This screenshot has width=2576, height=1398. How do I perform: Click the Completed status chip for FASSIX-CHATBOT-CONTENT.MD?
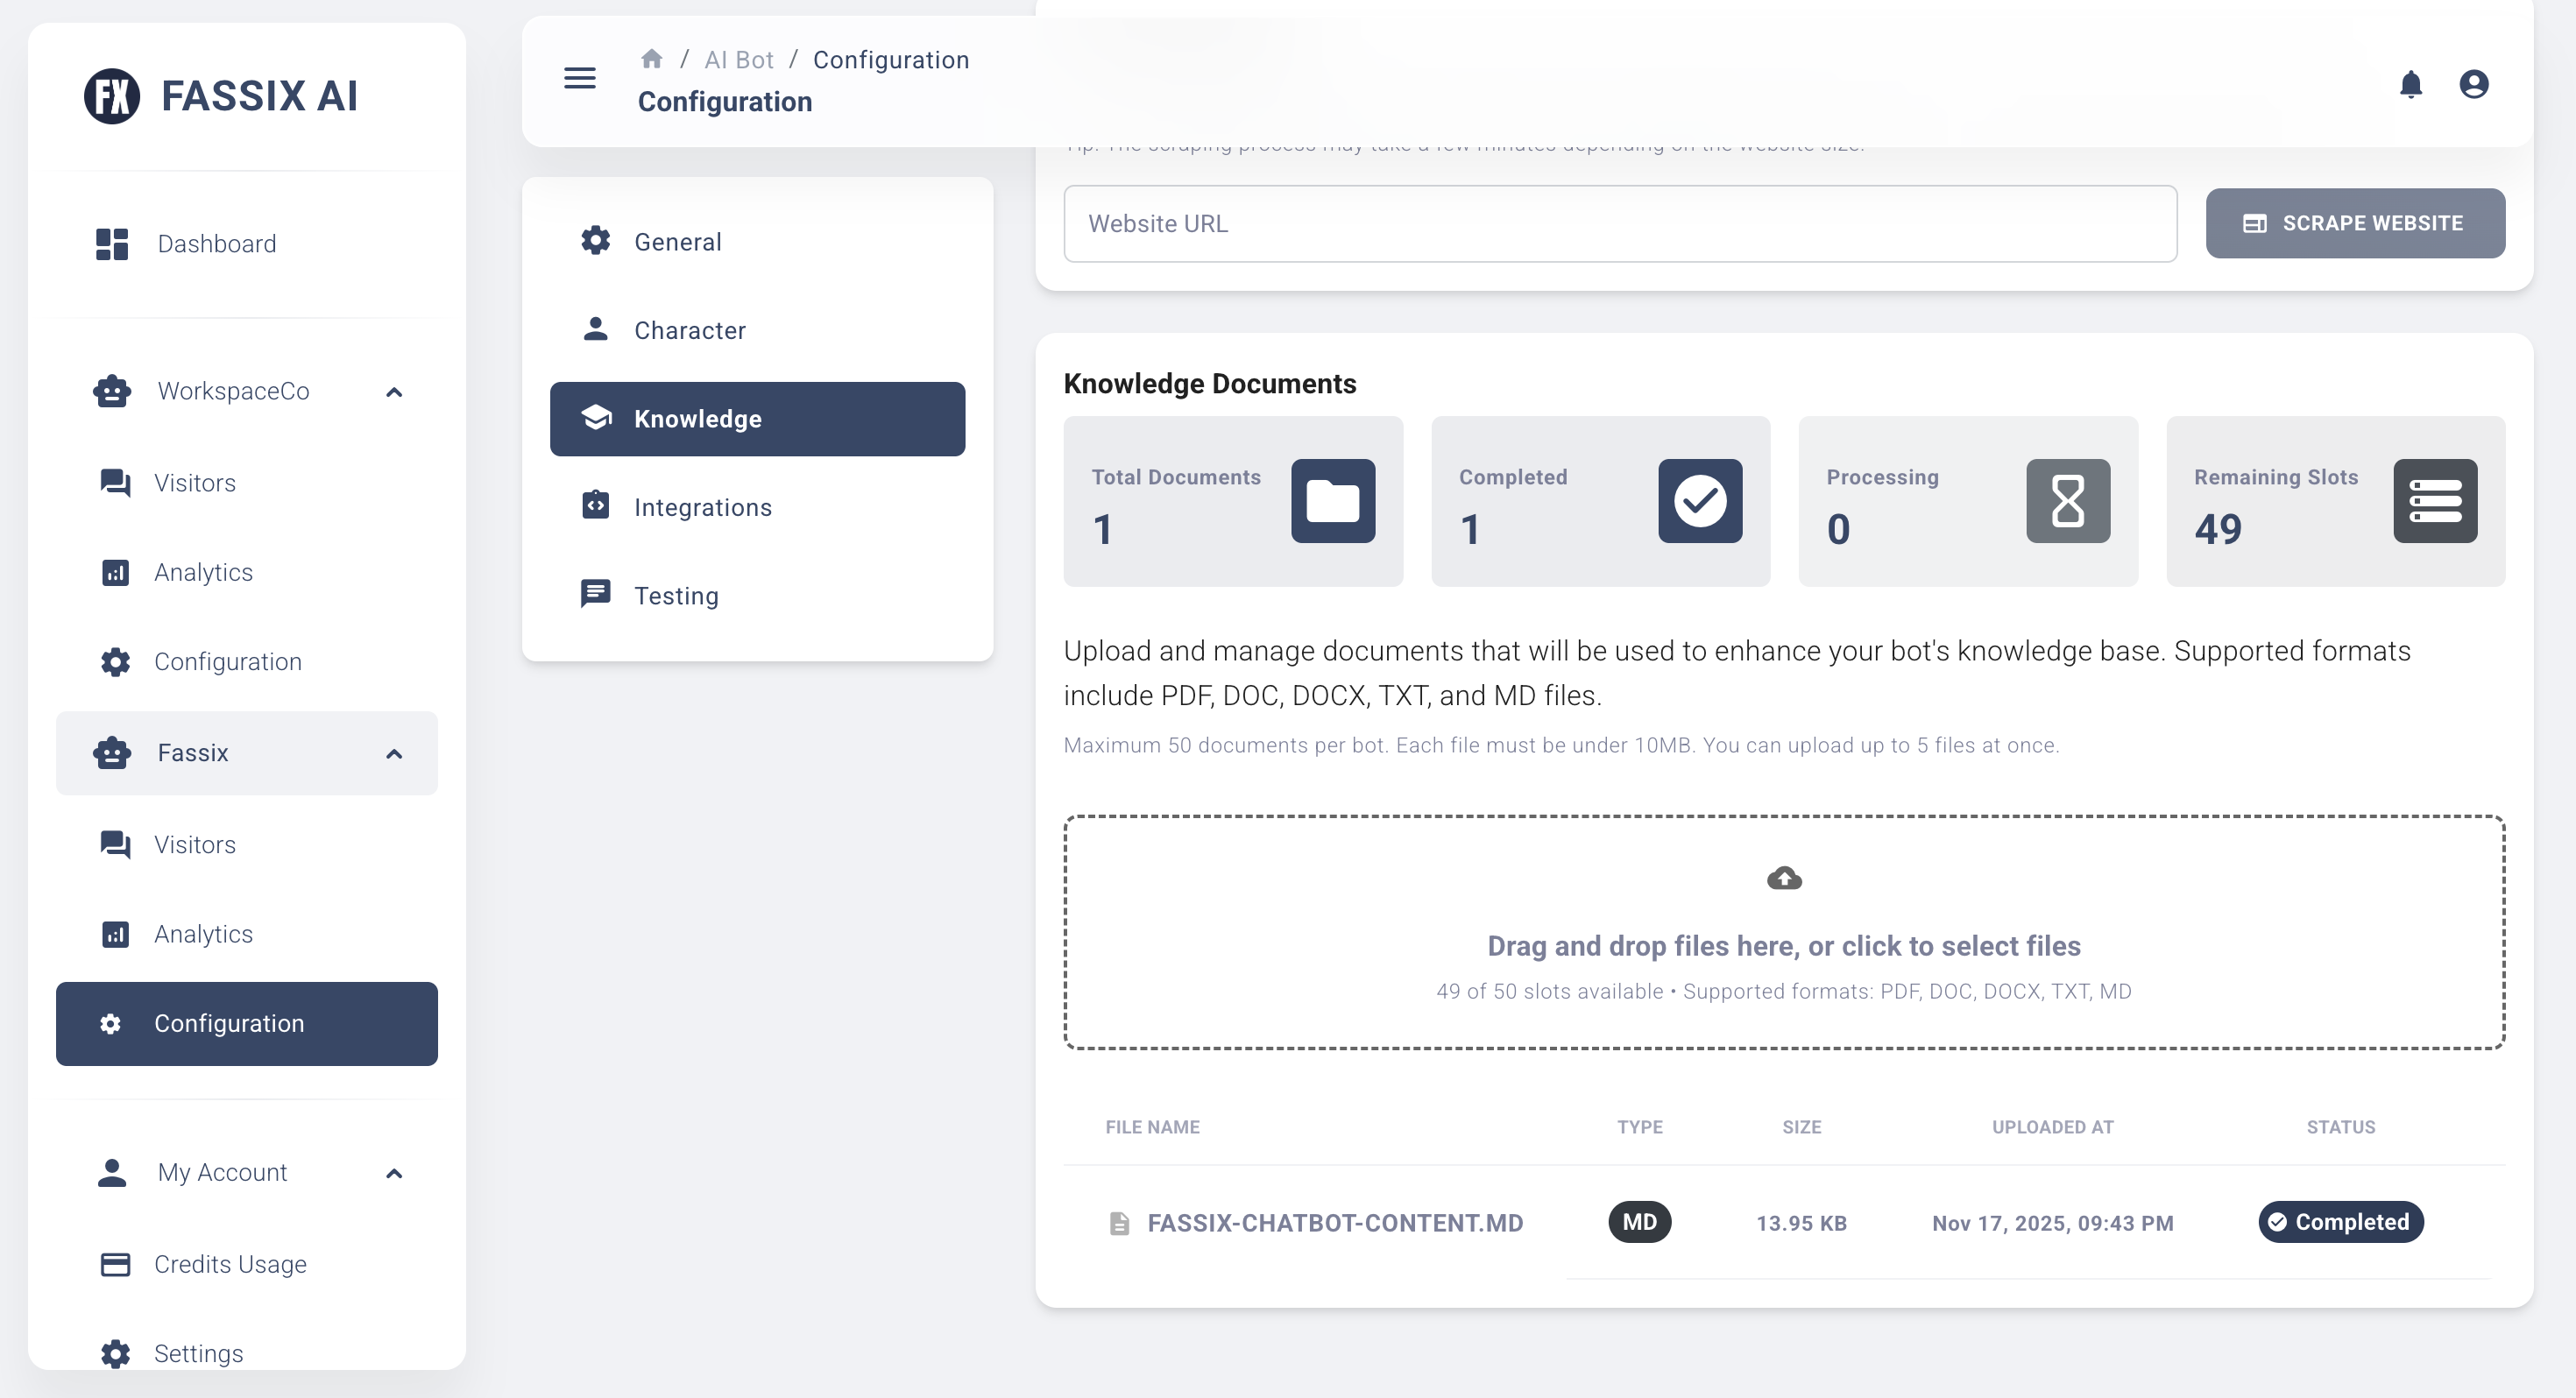2340,1222
